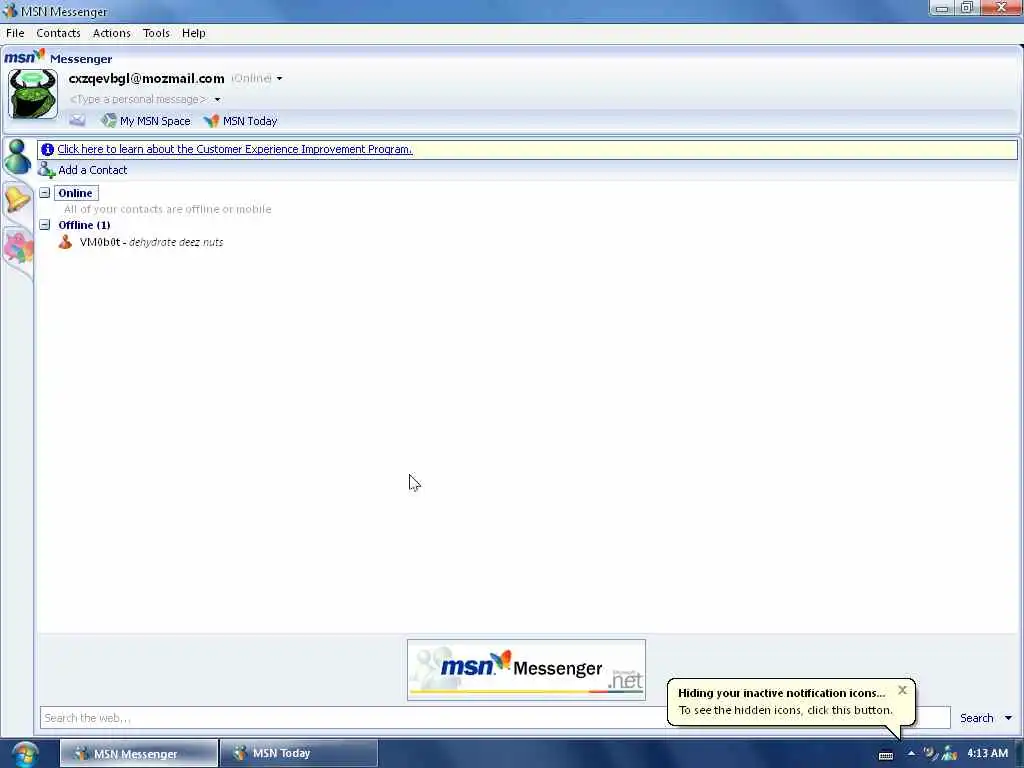Open the File menu
Viewport: 1024px width, 768px height.
[x=15, y=33]
